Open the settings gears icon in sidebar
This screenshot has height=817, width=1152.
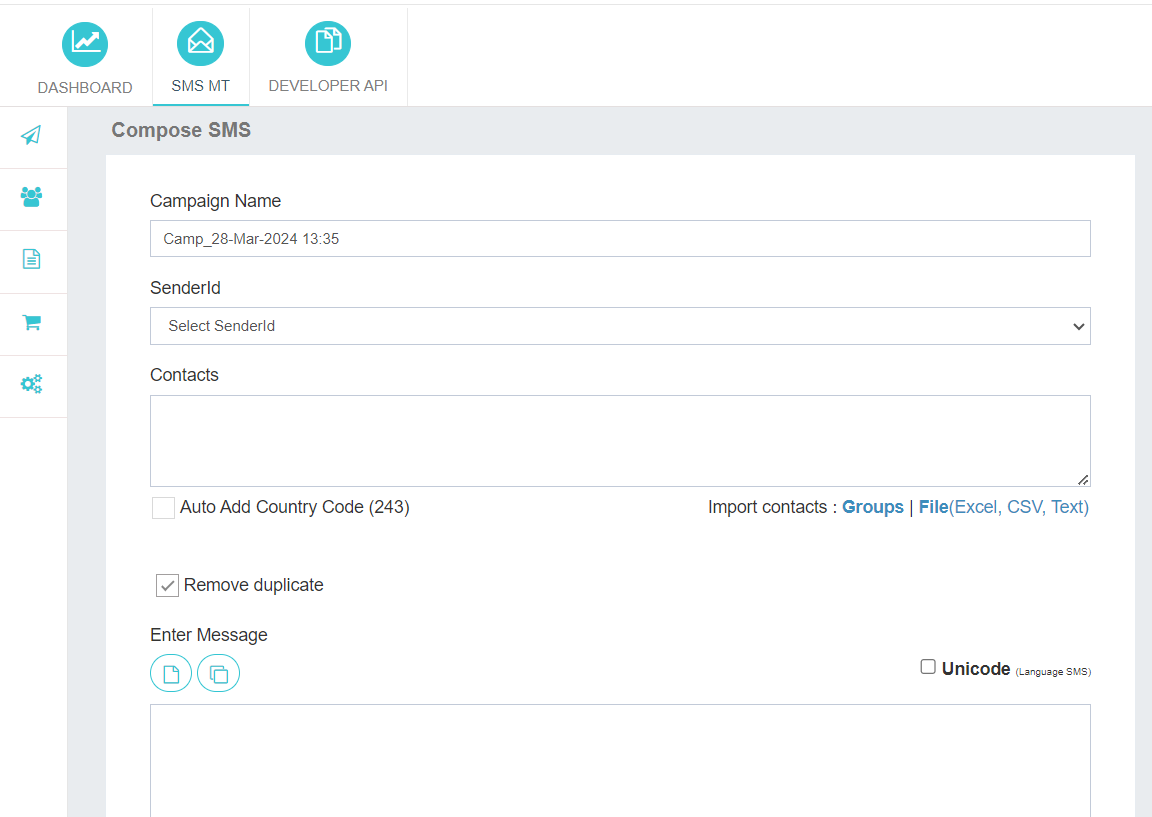(32, 384)
